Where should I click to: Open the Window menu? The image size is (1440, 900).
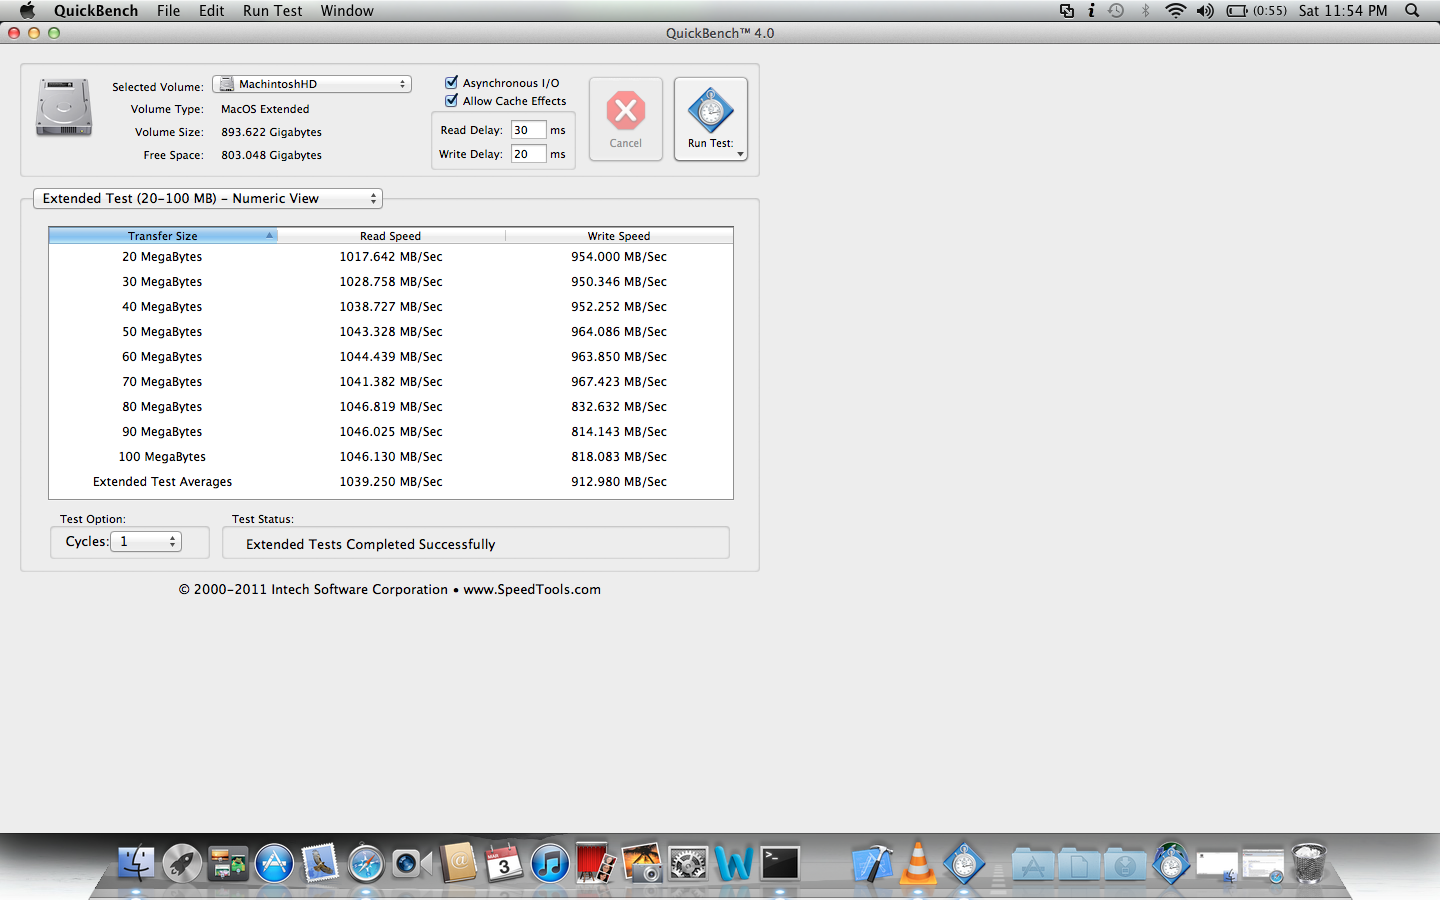coord(347,10)
